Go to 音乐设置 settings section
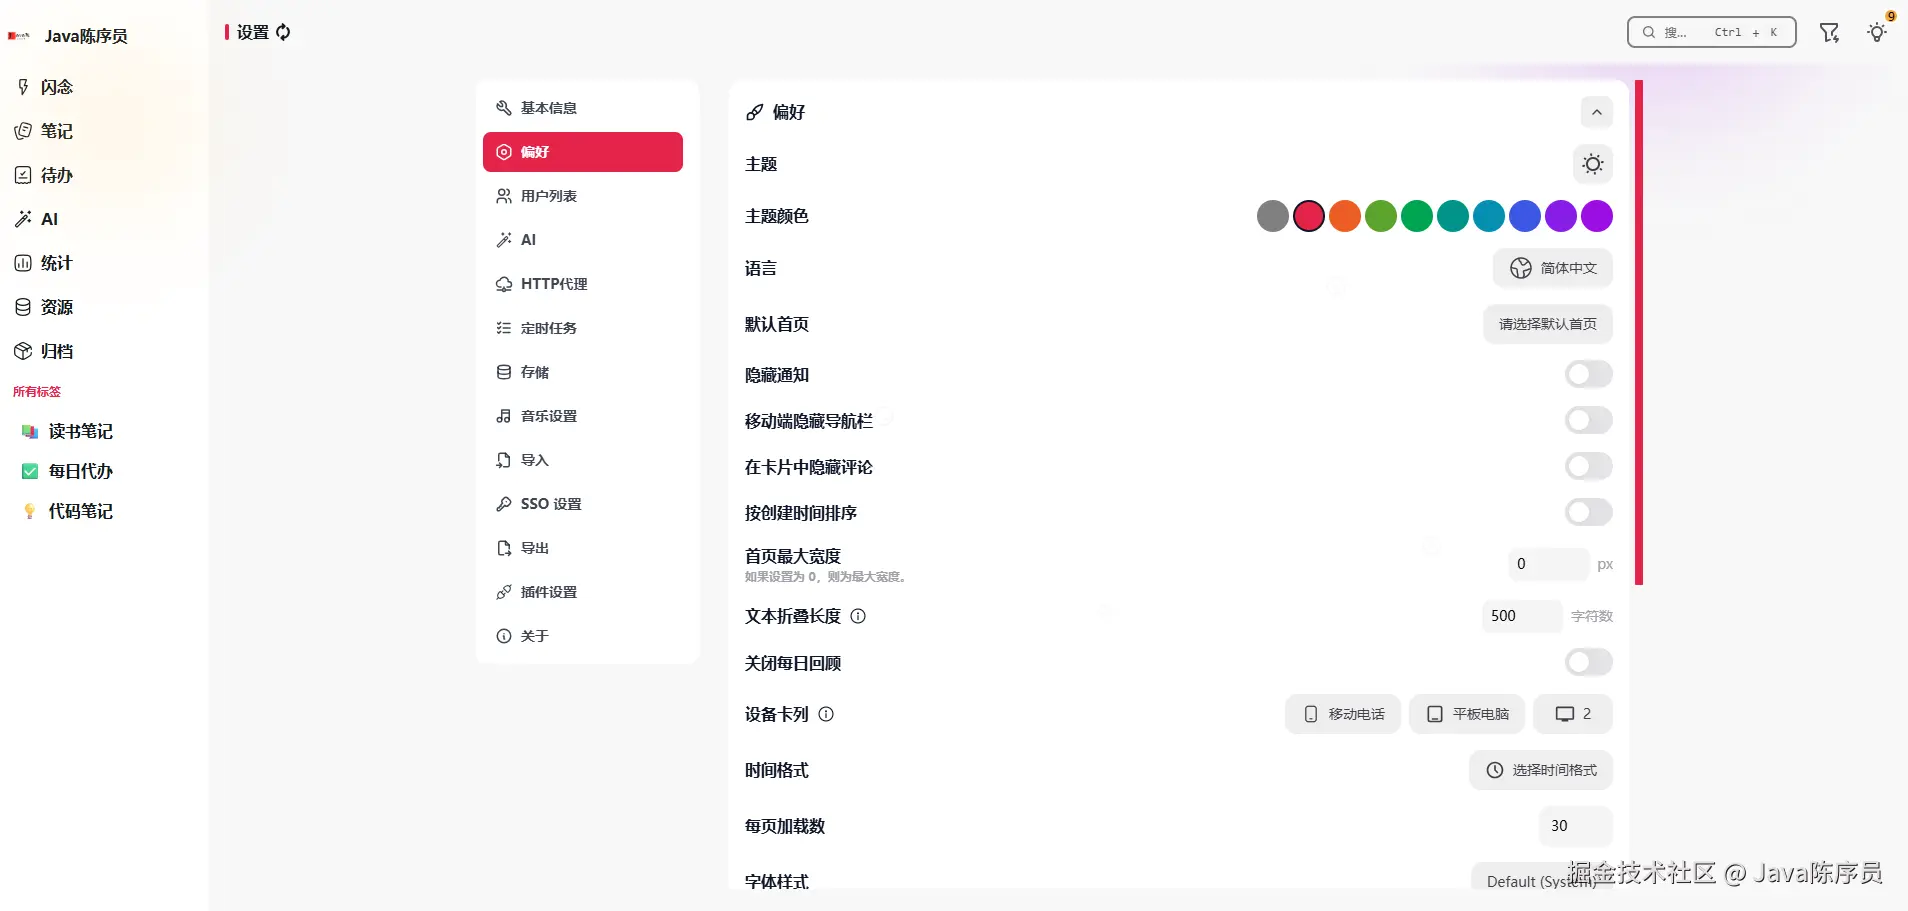The height and width of the screenshot is (911, 1908). (583, 416)
